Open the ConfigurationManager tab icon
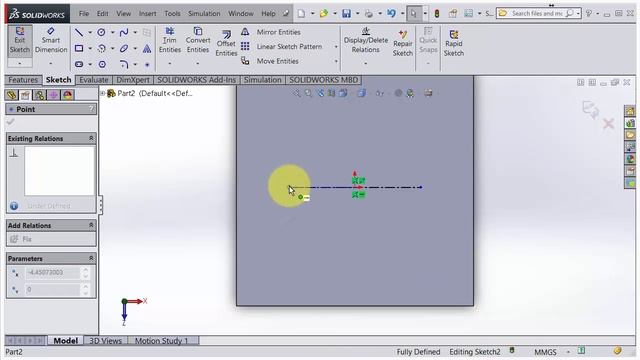The height and width of the screenshot is (360, 640). (x=39, y=95)
